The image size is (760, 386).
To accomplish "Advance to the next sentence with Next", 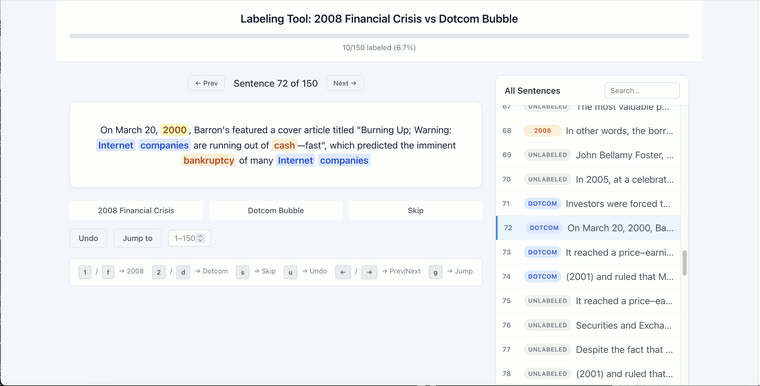I will coord(345,83).
